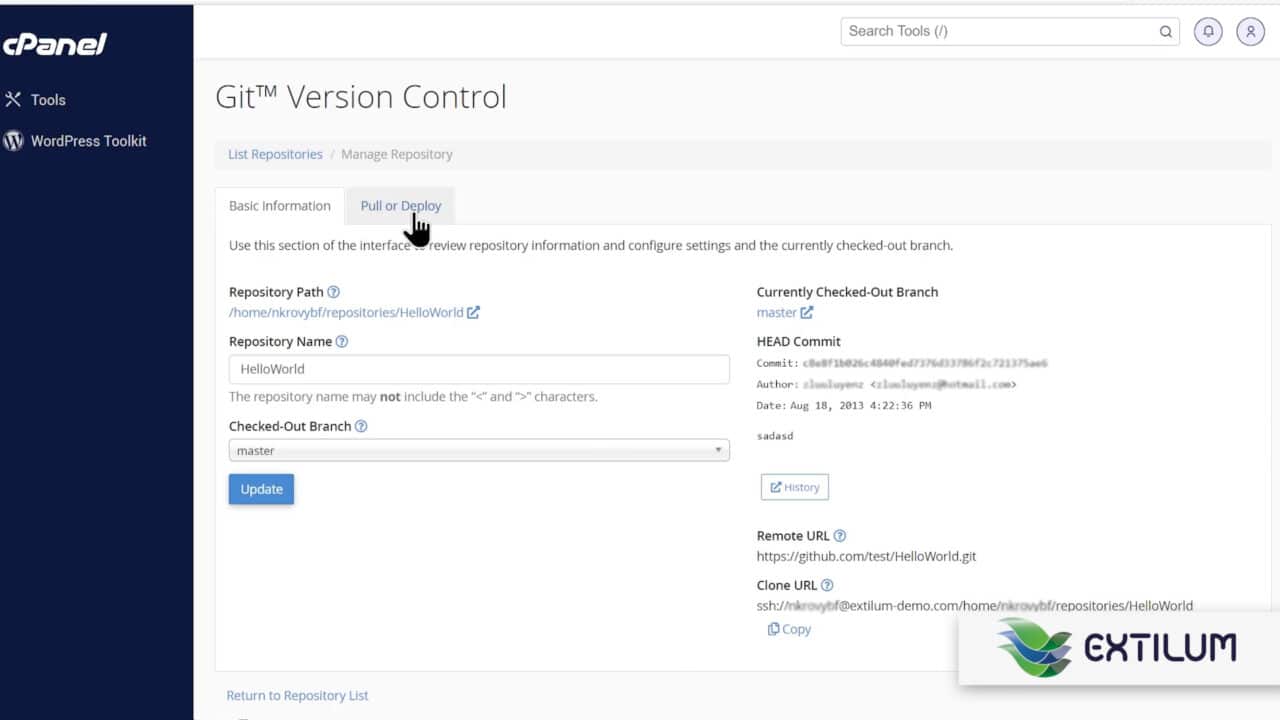Image resolution: width=1280 pixels, height=720 pixels.
Task: View the commit History
Action: [x=794, y=487]
